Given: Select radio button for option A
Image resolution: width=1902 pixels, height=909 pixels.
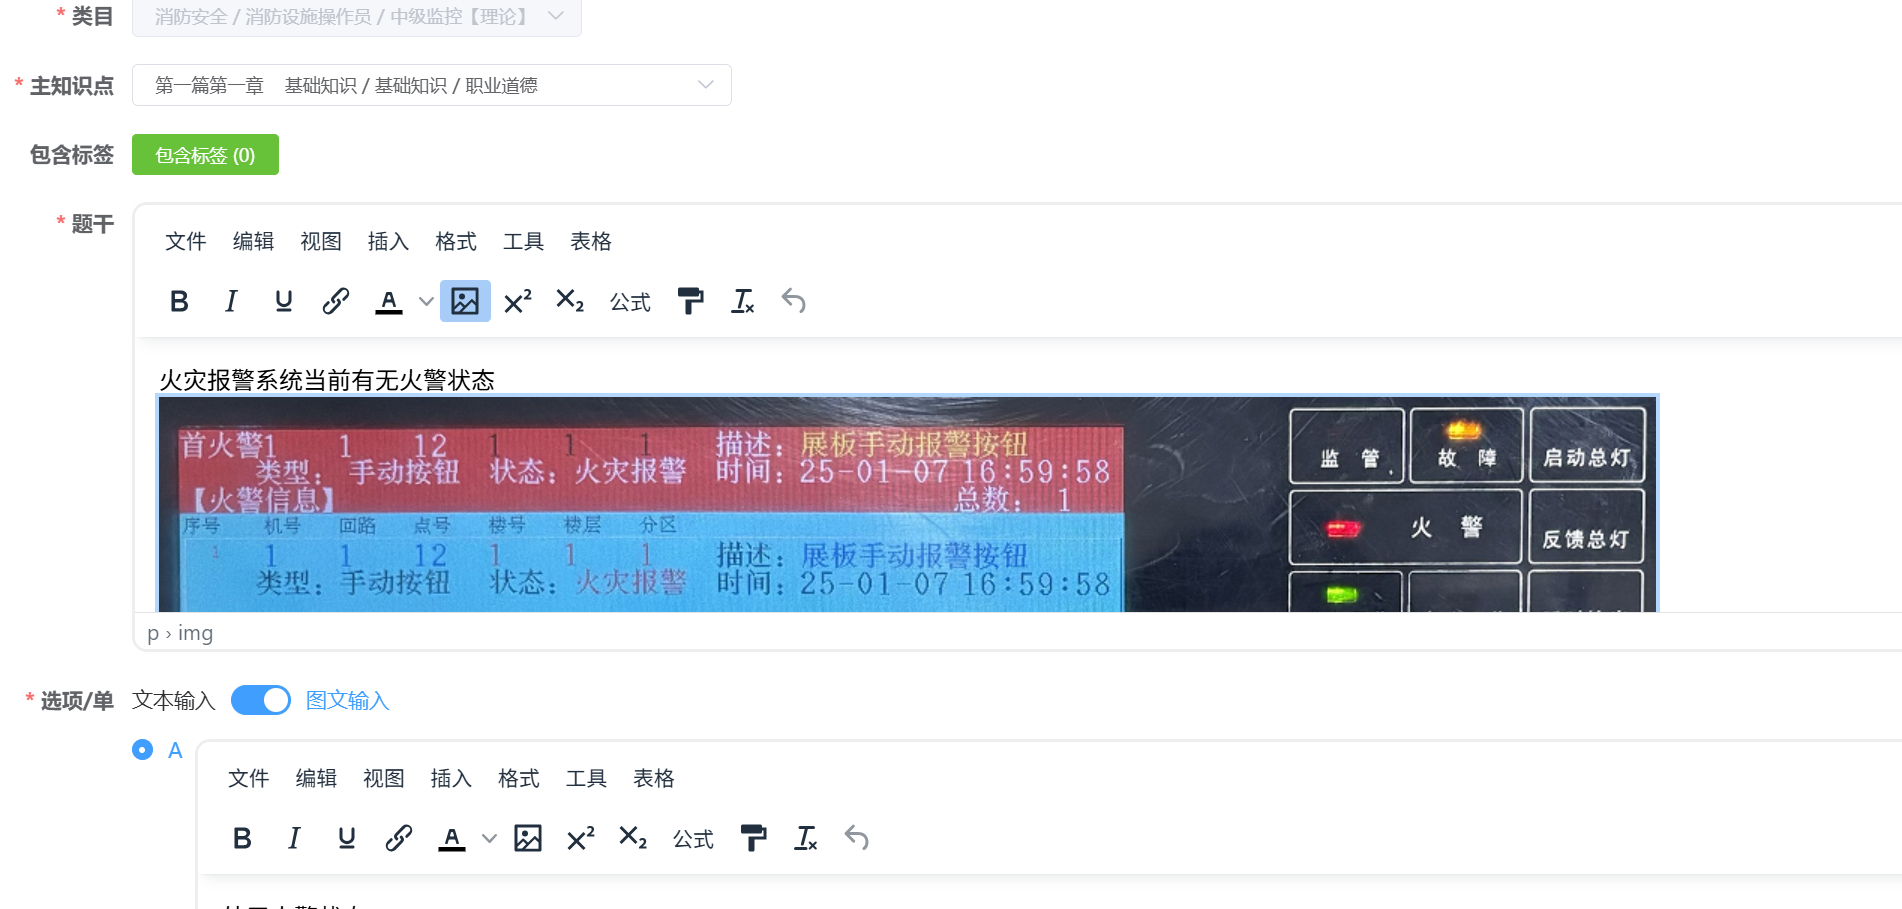Looking at the screenshot, I should (x=143, y=750).
